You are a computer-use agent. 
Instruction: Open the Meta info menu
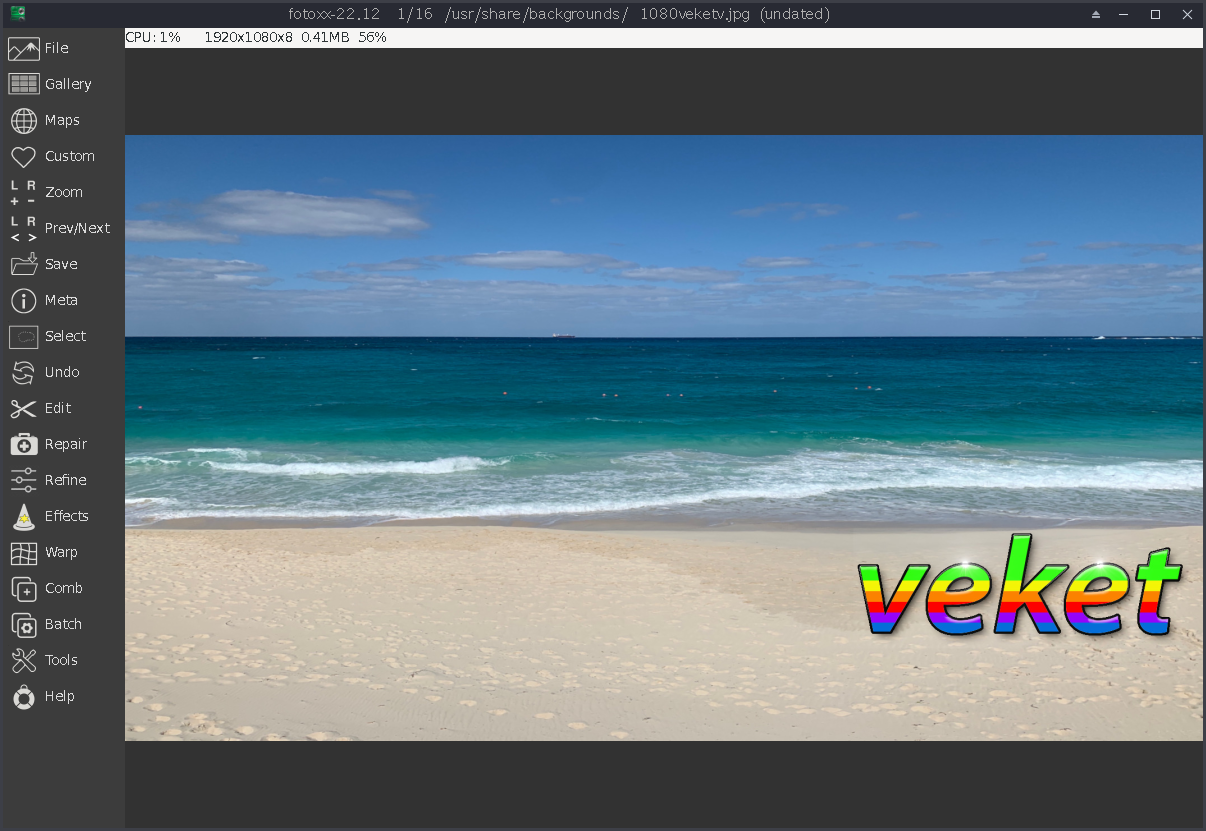pyautogui.click(x=44, y=300)
